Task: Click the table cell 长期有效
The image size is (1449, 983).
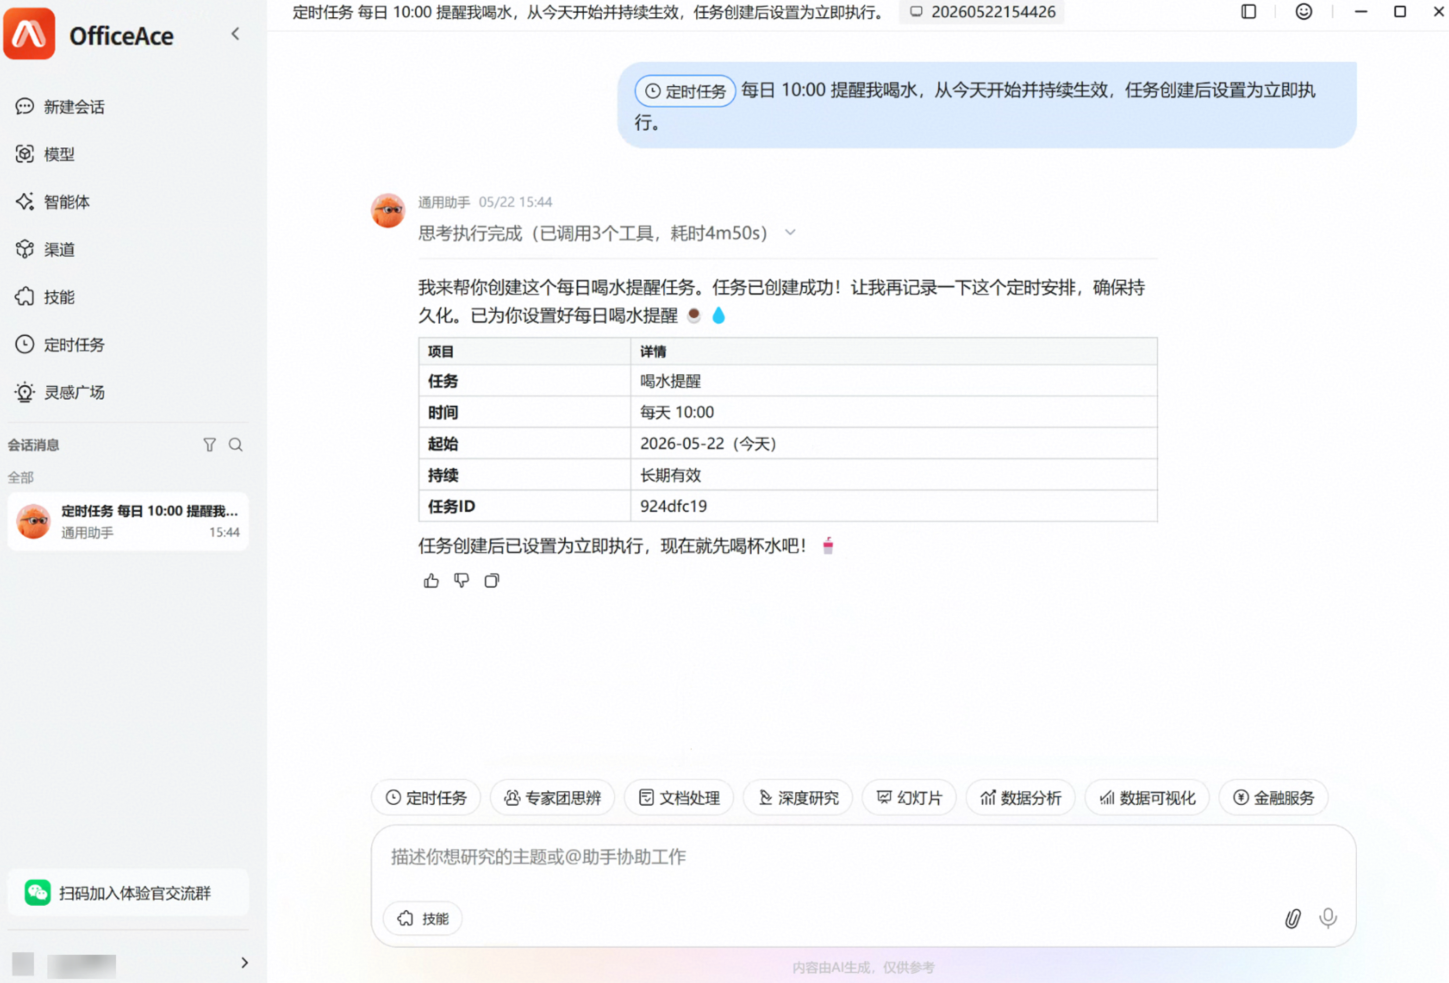Action: coord(671,475)
